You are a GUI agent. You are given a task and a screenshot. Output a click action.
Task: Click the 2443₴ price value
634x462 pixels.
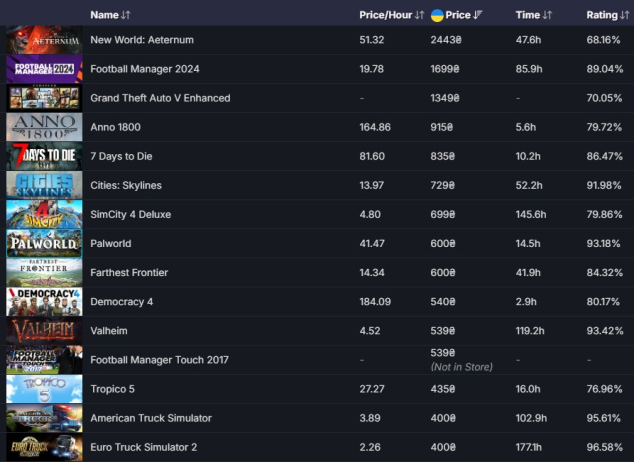click(x=446, y=40)
